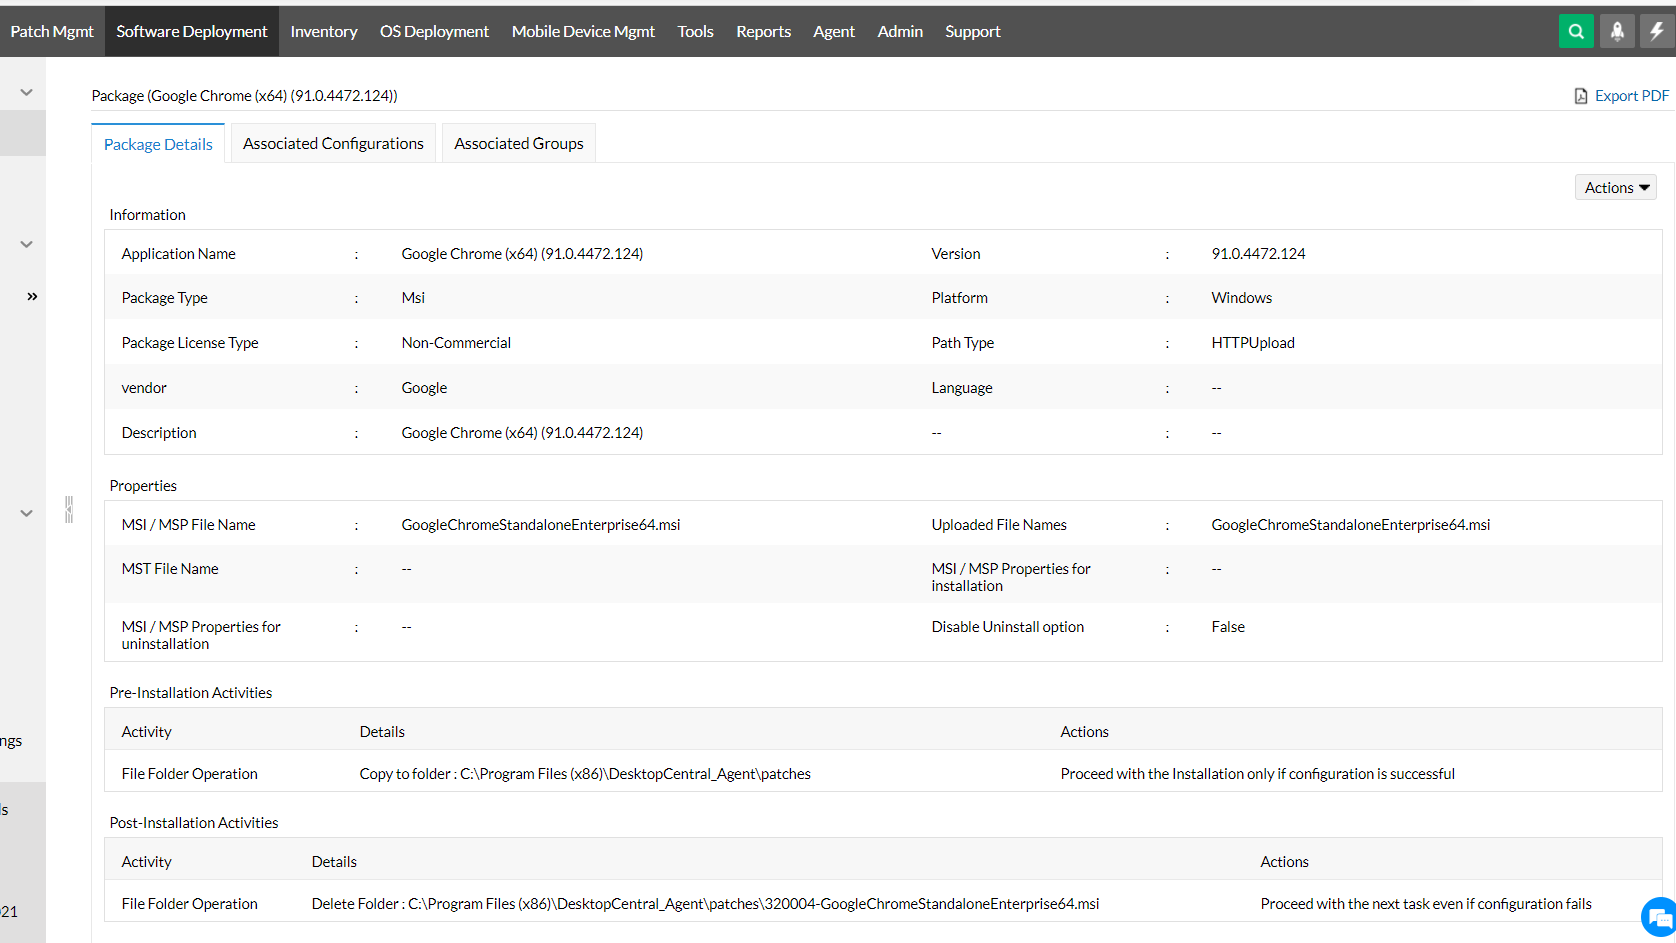Screen dimensions: 1676x943
Task: Open the Support menu
Action: pos(973,31)
